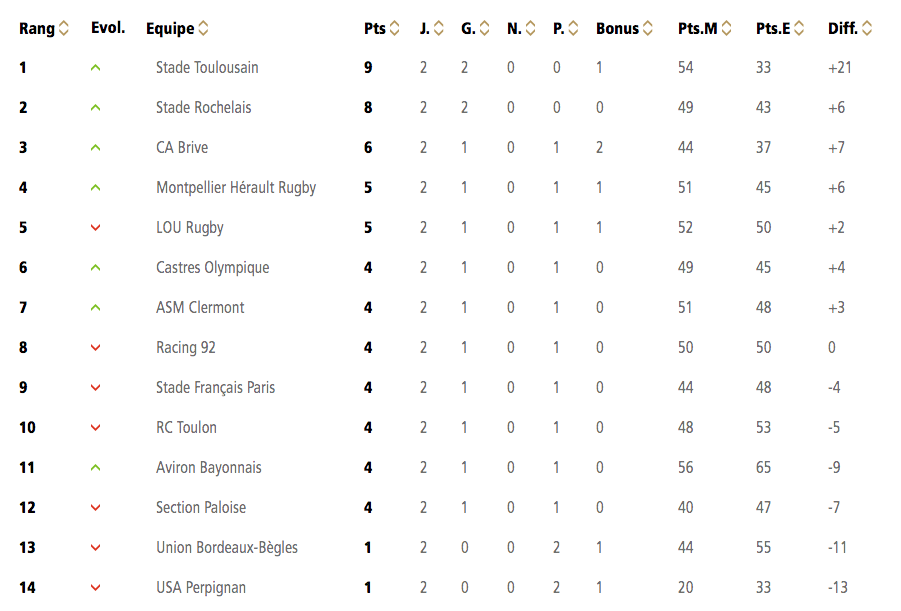Click the J. column sort icon

point(439,28)
